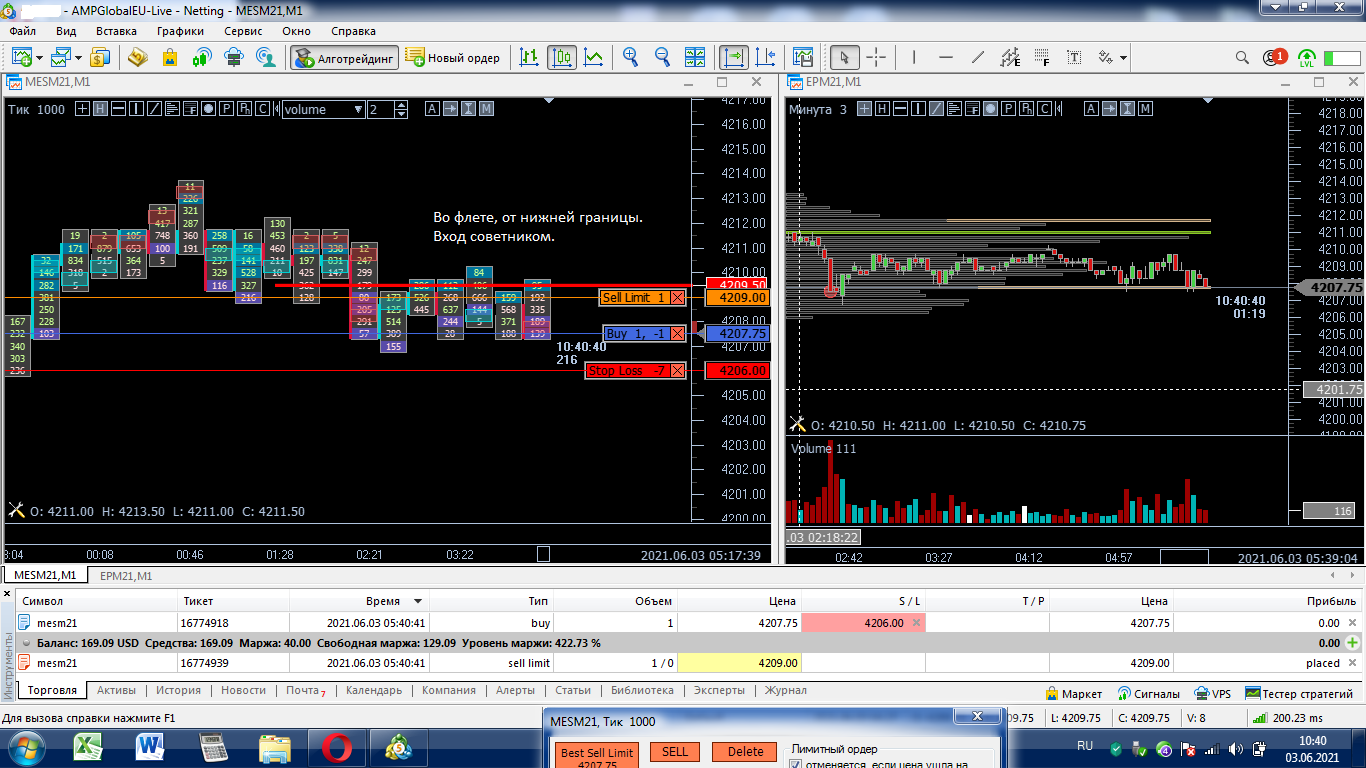
Task: Open the search magnifier in the toolbar
Action: pyautogui.click(x=1242, y=58)
